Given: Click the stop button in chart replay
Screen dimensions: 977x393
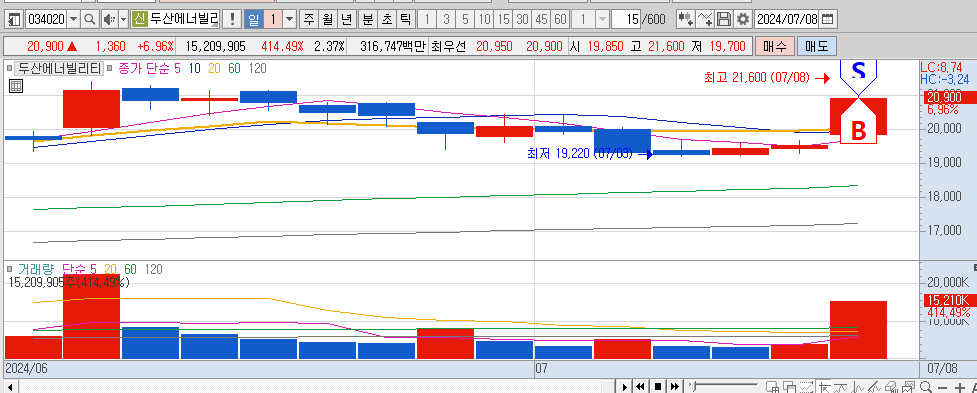Looking at the screenshot, I should point(658,387).
